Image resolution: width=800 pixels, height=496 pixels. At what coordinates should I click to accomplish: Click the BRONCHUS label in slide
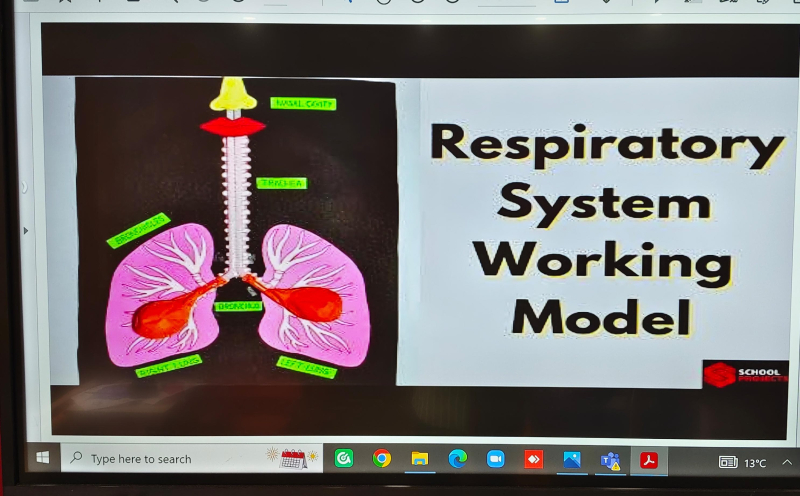pos(238,306)
